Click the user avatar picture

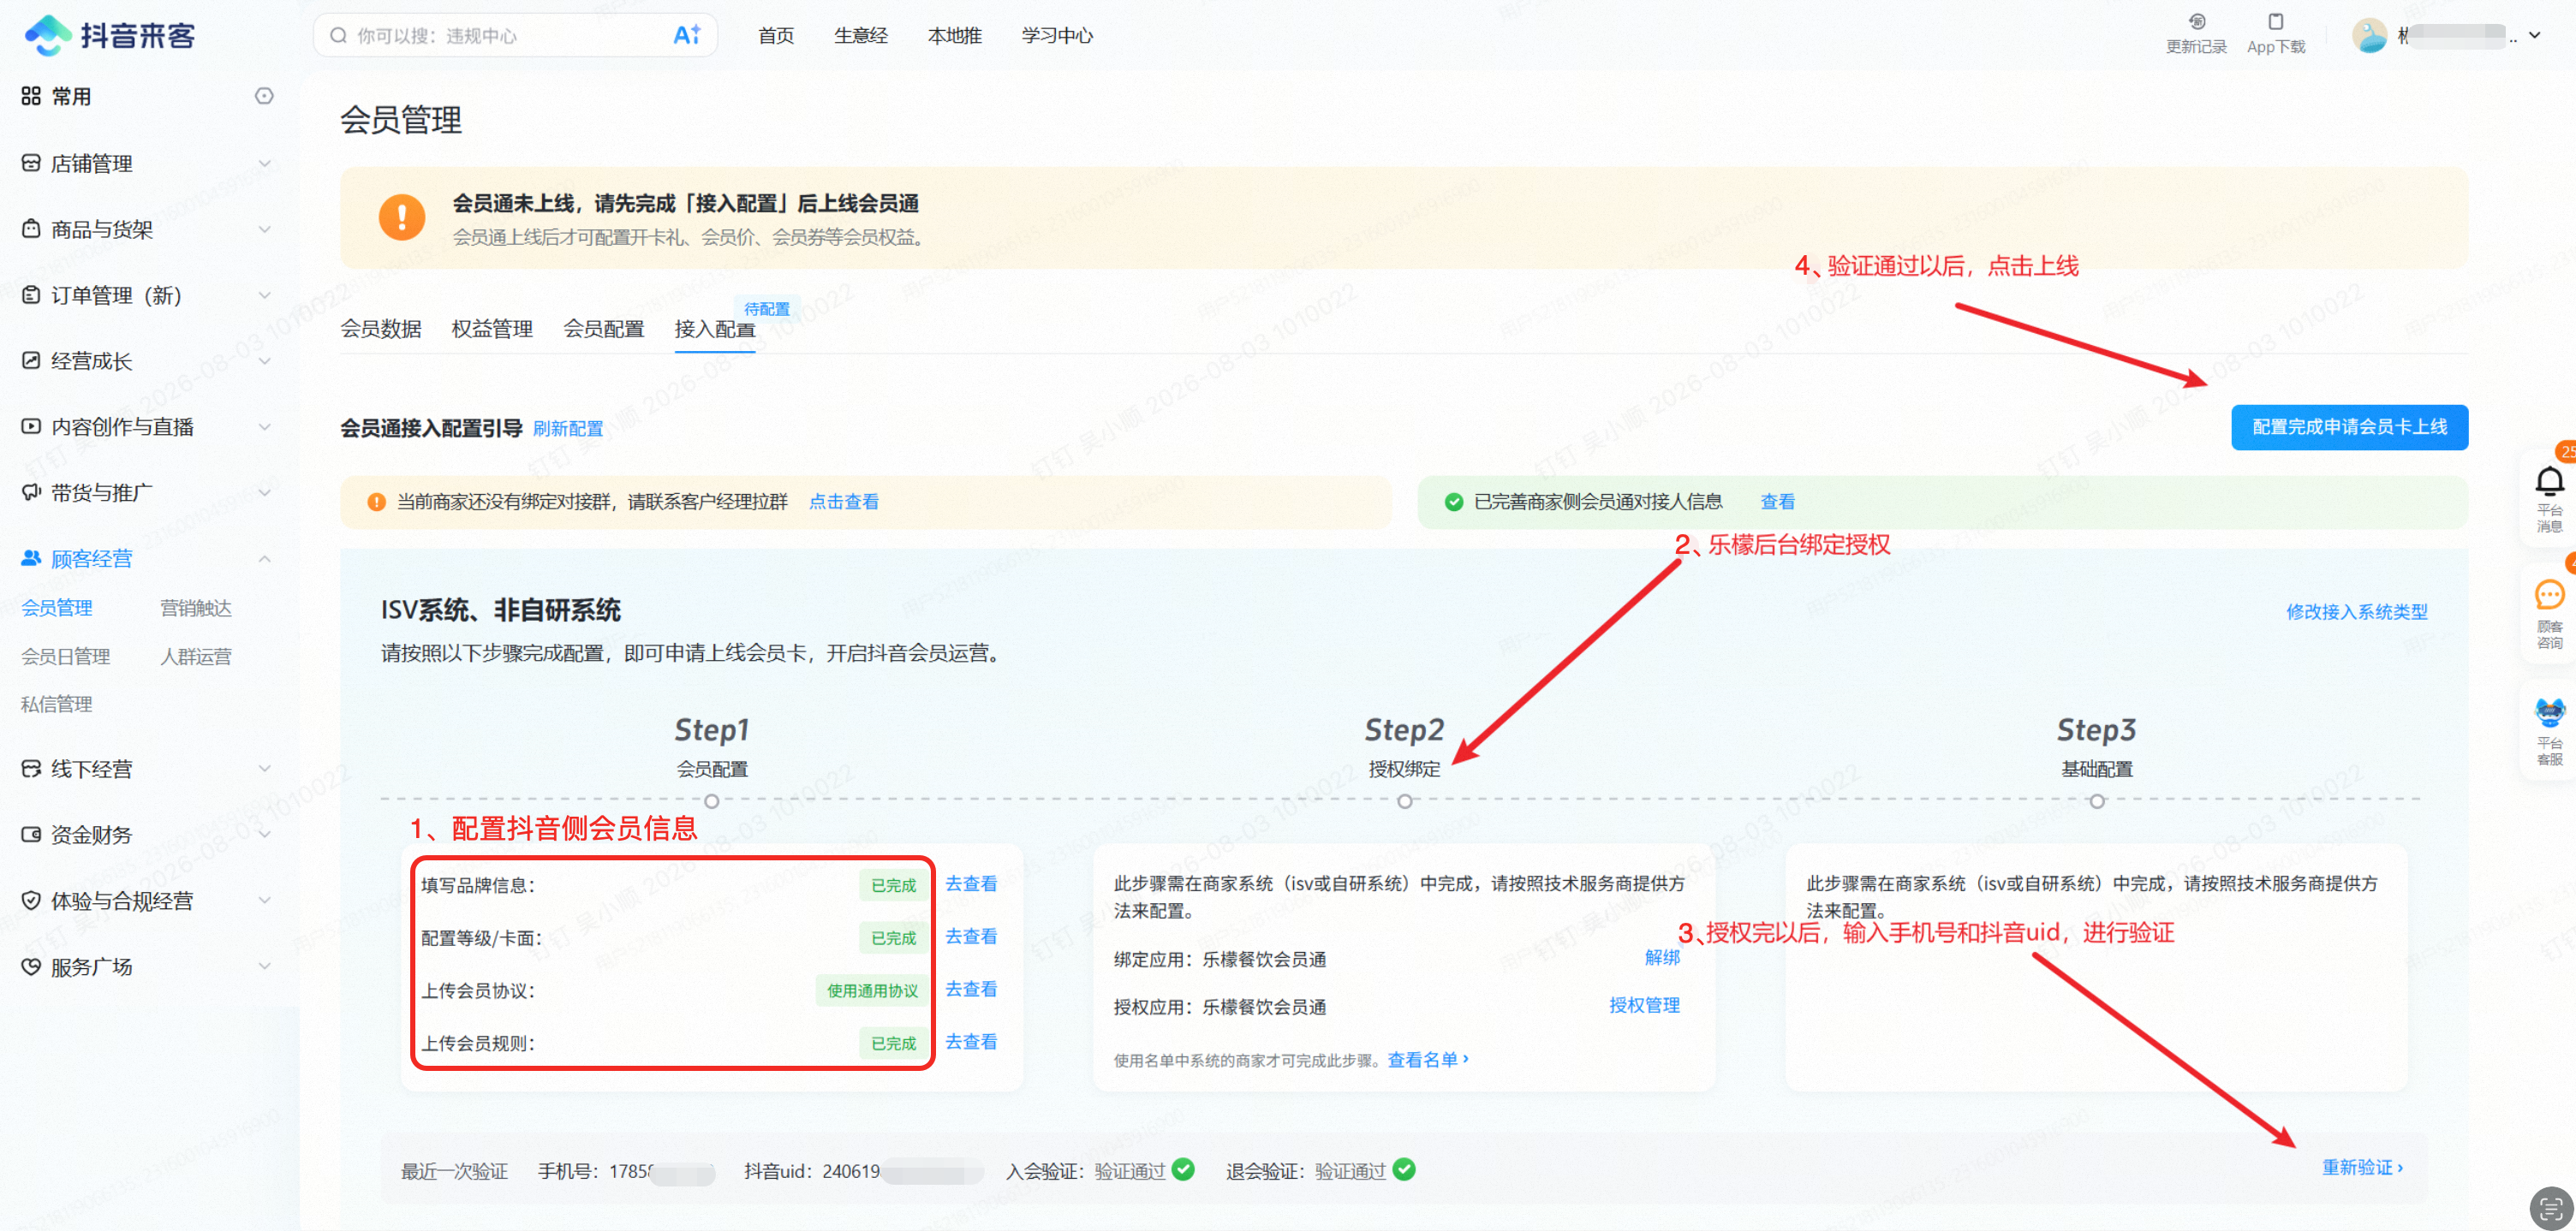pyautogui.click(x=2369, y=36)
